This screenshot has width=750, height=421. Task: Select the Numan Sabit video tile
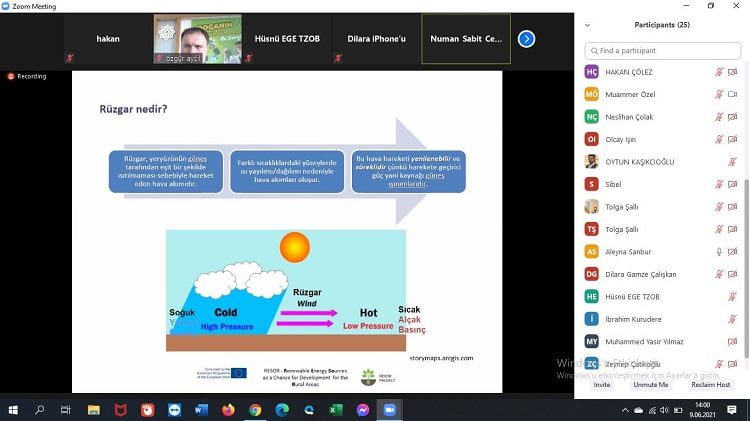click(x=465, y=39)
